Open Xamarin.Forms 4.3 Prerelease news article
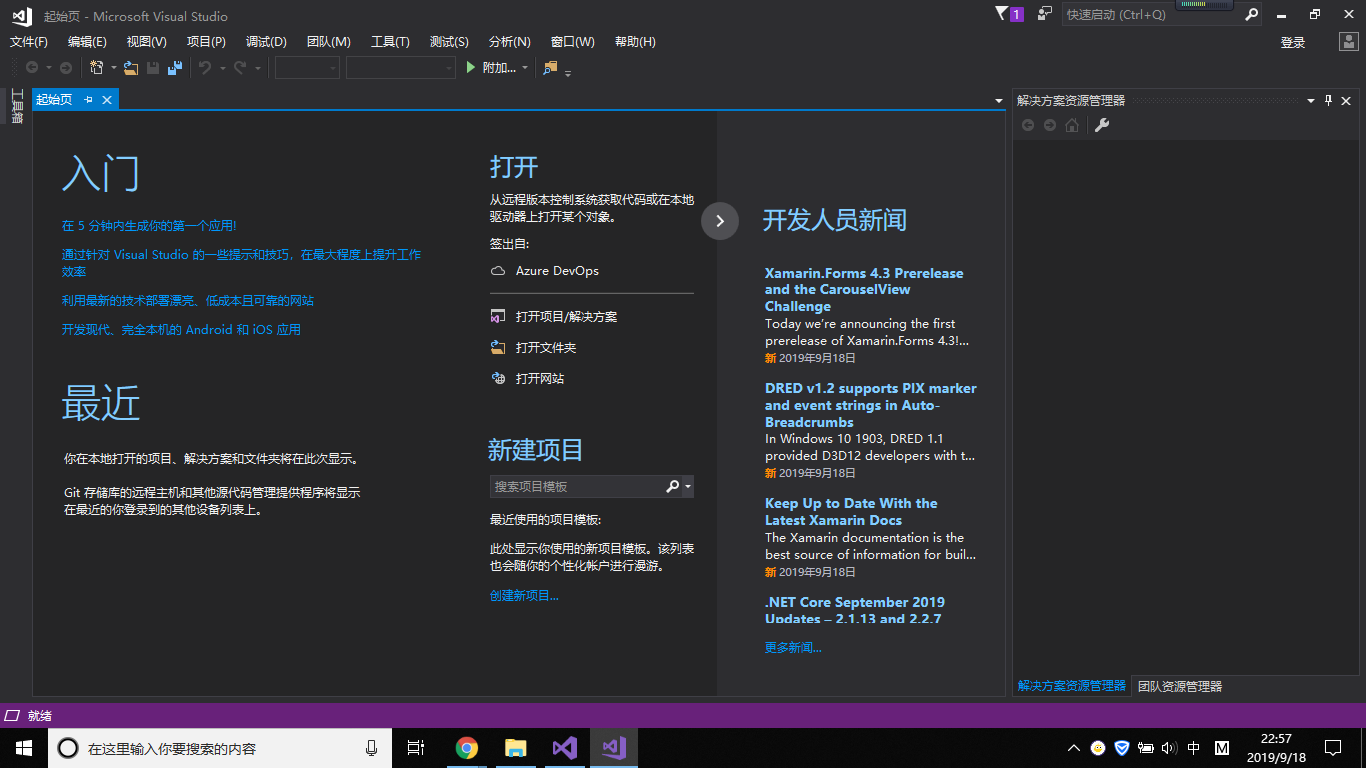Image resolution: width=1366 pixels, height=768 pixels. pyautogui.click(x=864, y=290)
